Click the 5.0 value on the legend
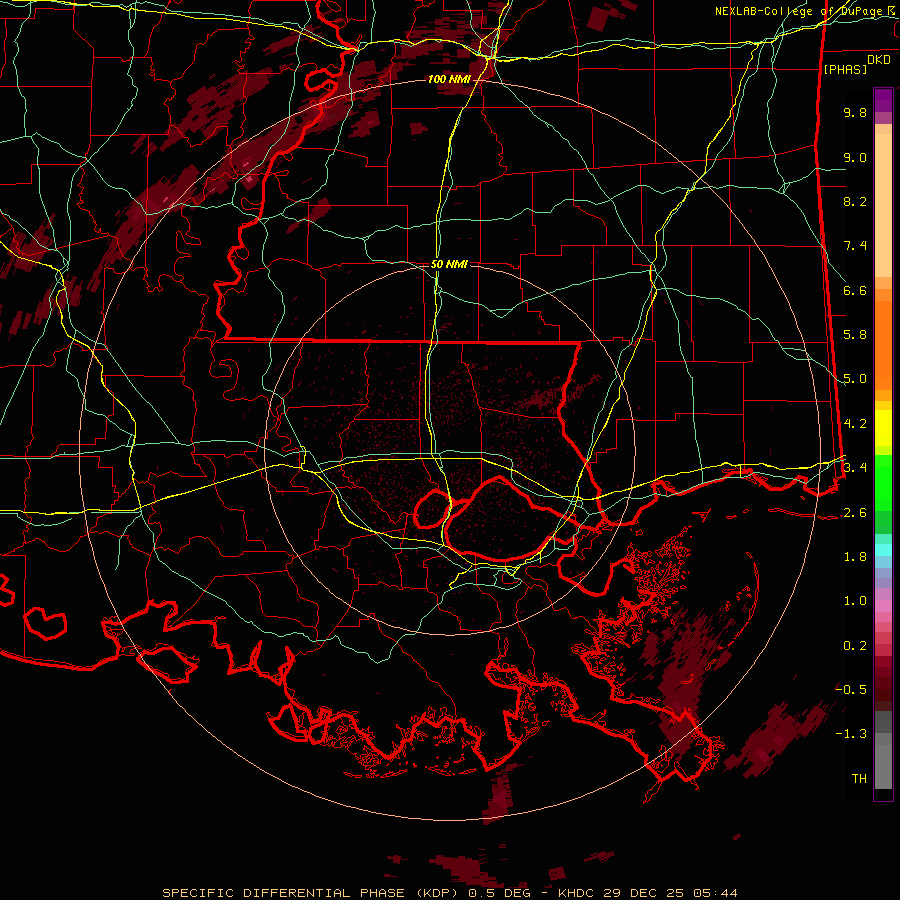Screen dimensions: 900x900 click(855, 379)
